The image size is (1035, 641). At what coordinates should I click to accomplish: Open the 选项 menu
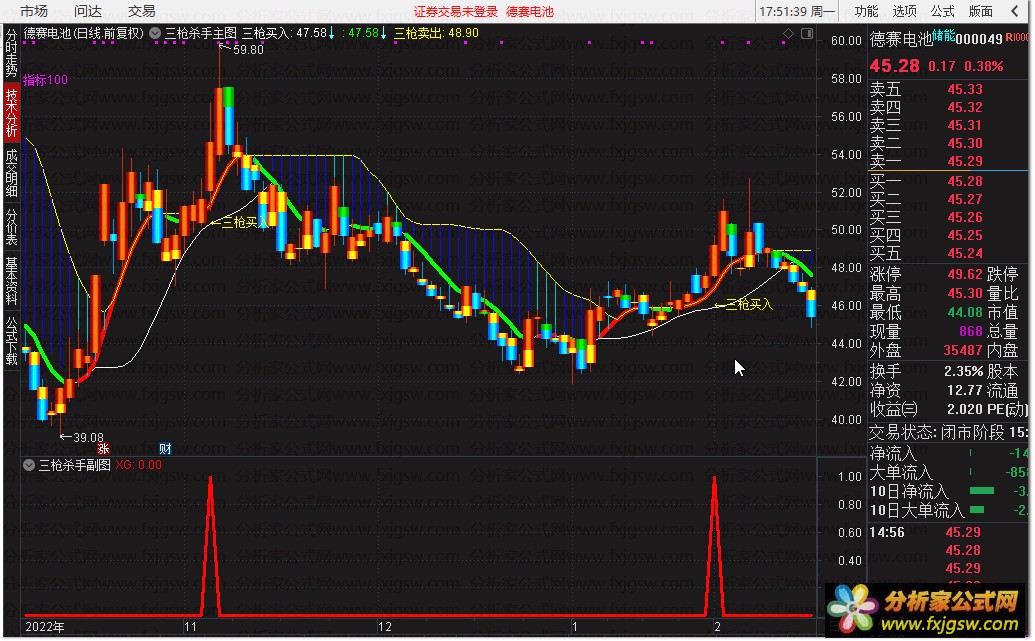[x=904, y=11]
